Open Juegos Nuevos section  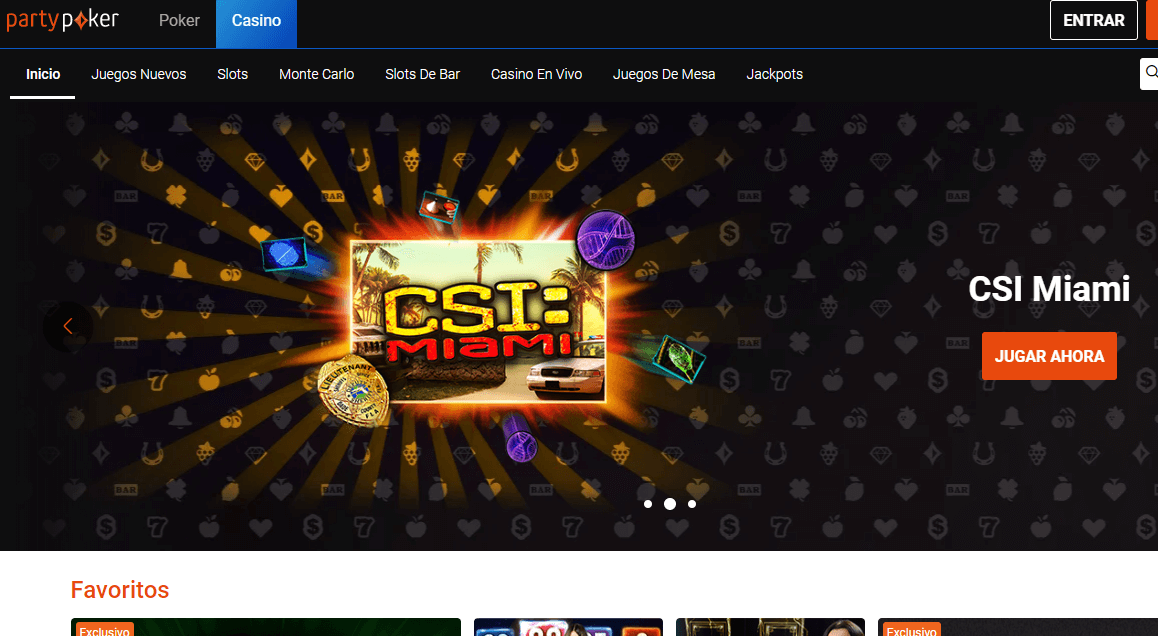pos(139,74)
